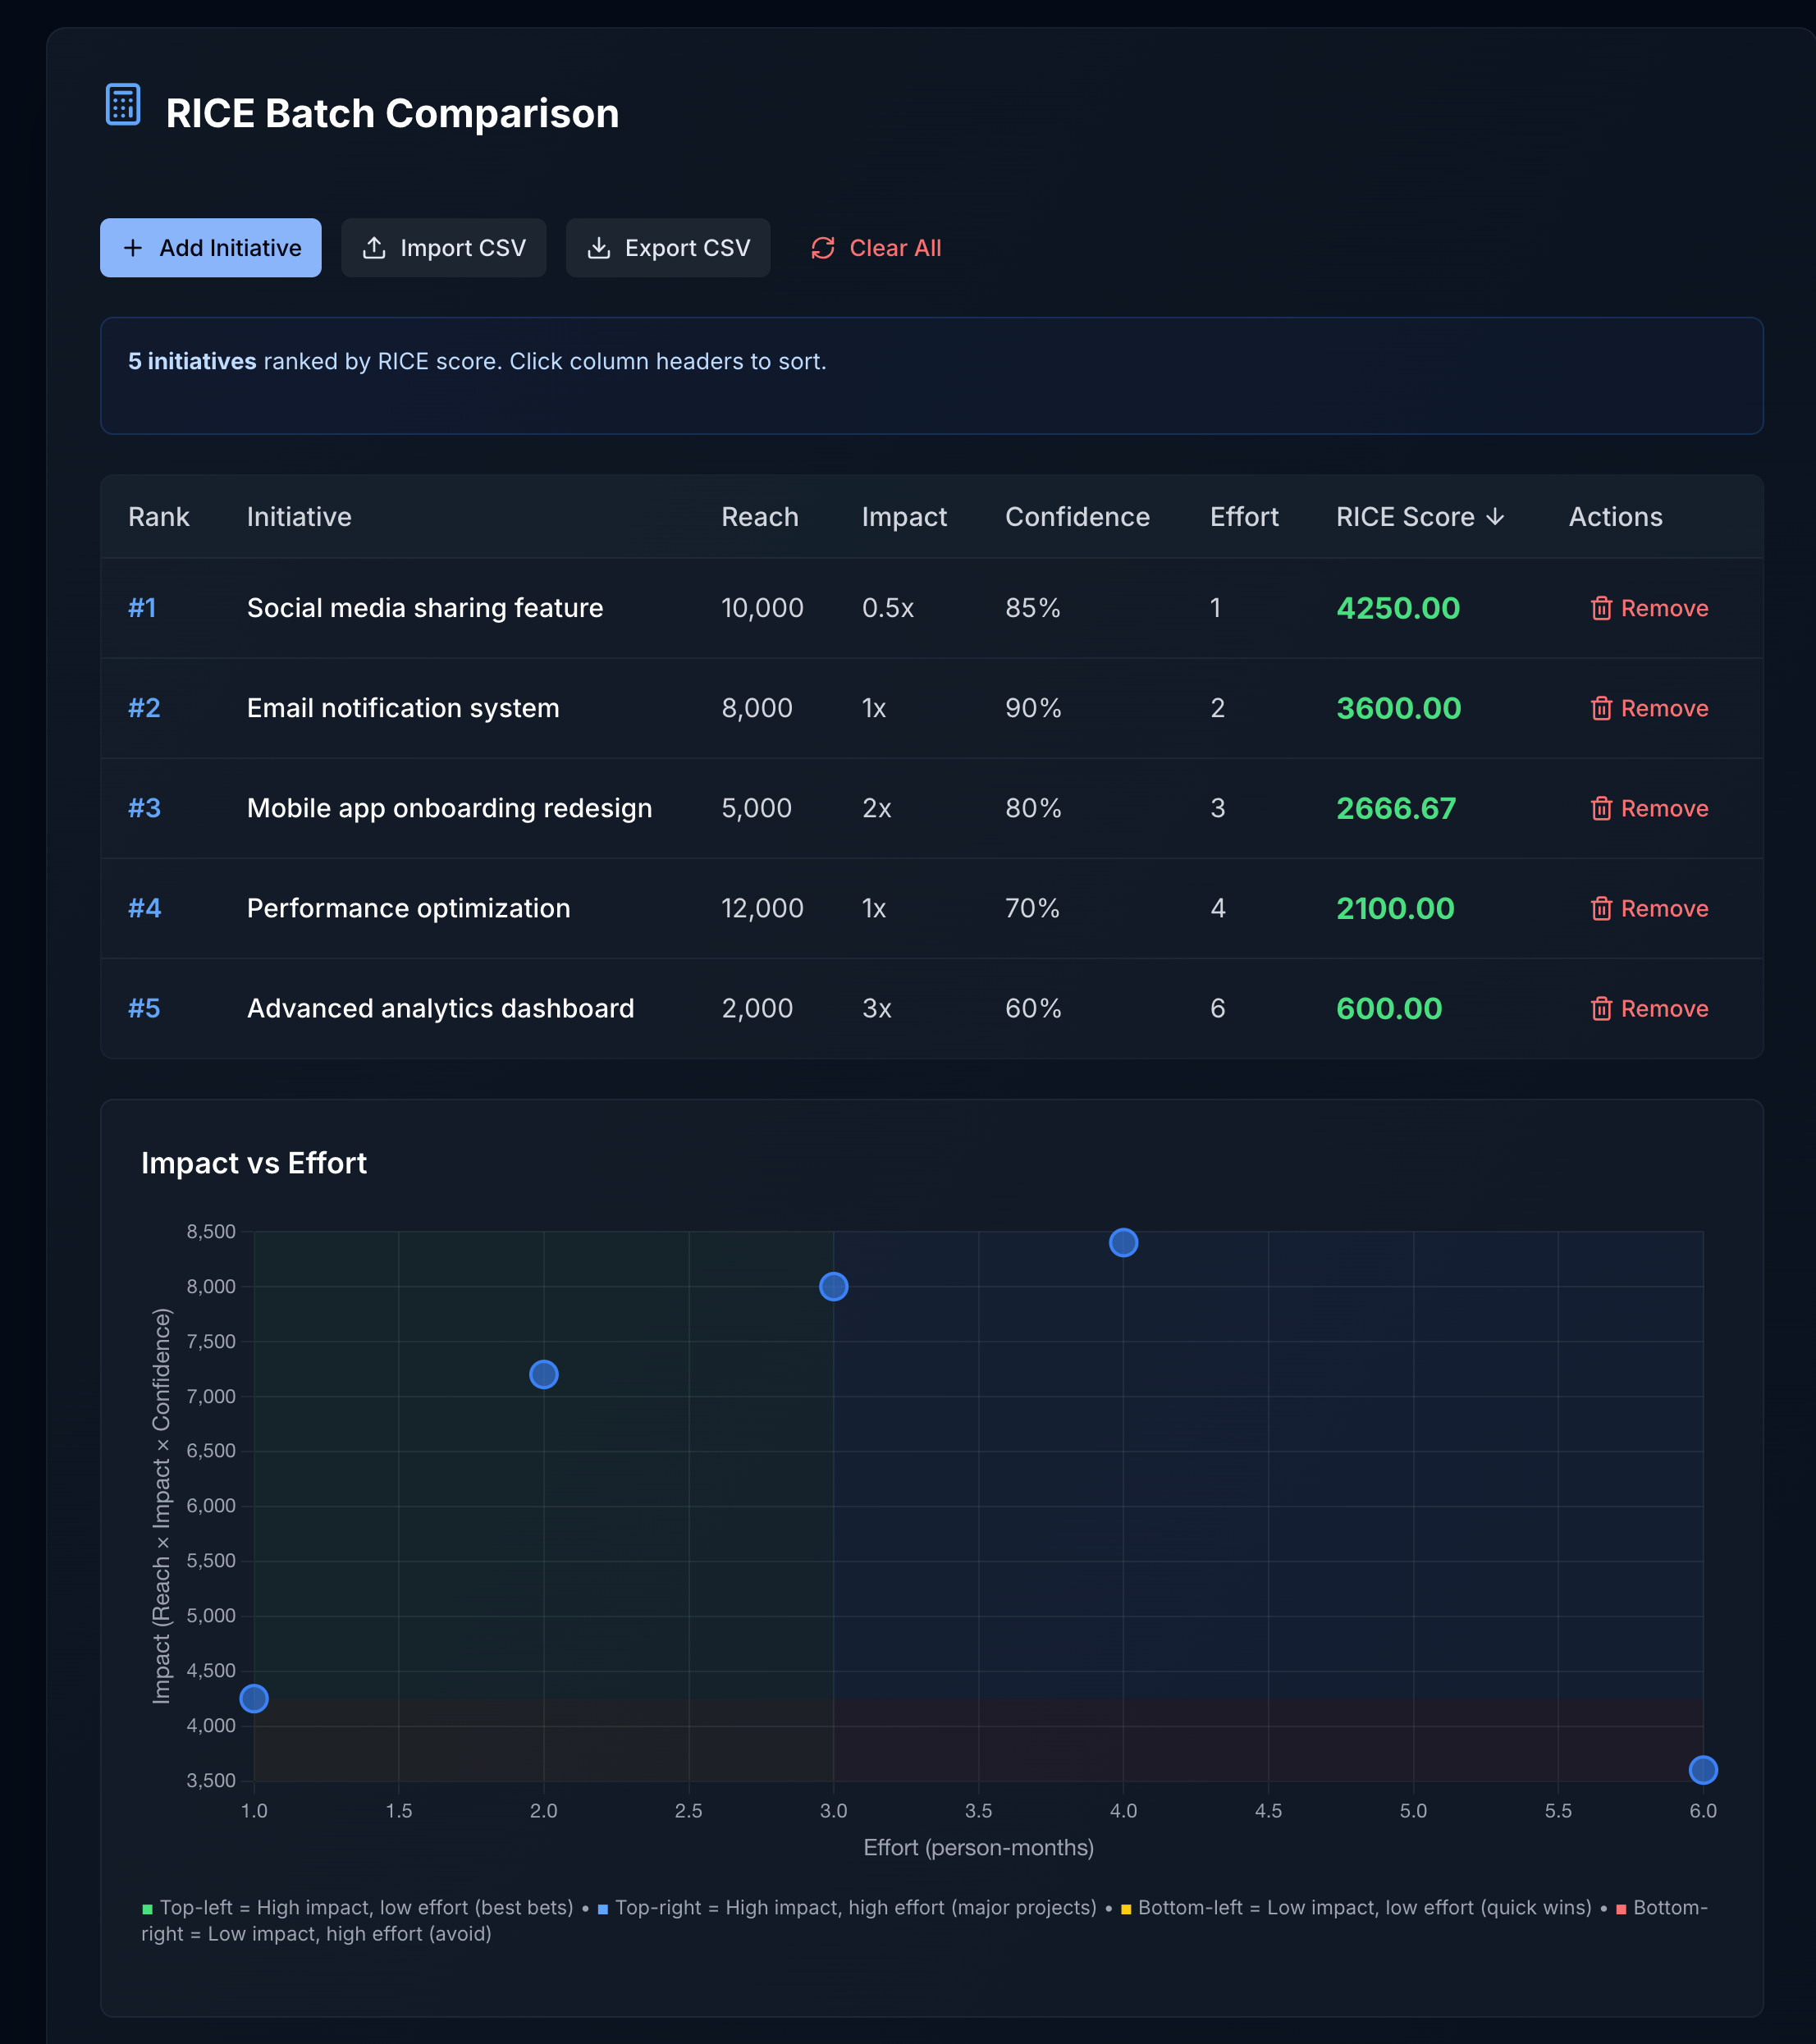Sort the table by the Effort column
The width and height of the screenshot is (1816, 2044).
(x=1243, y=517)
